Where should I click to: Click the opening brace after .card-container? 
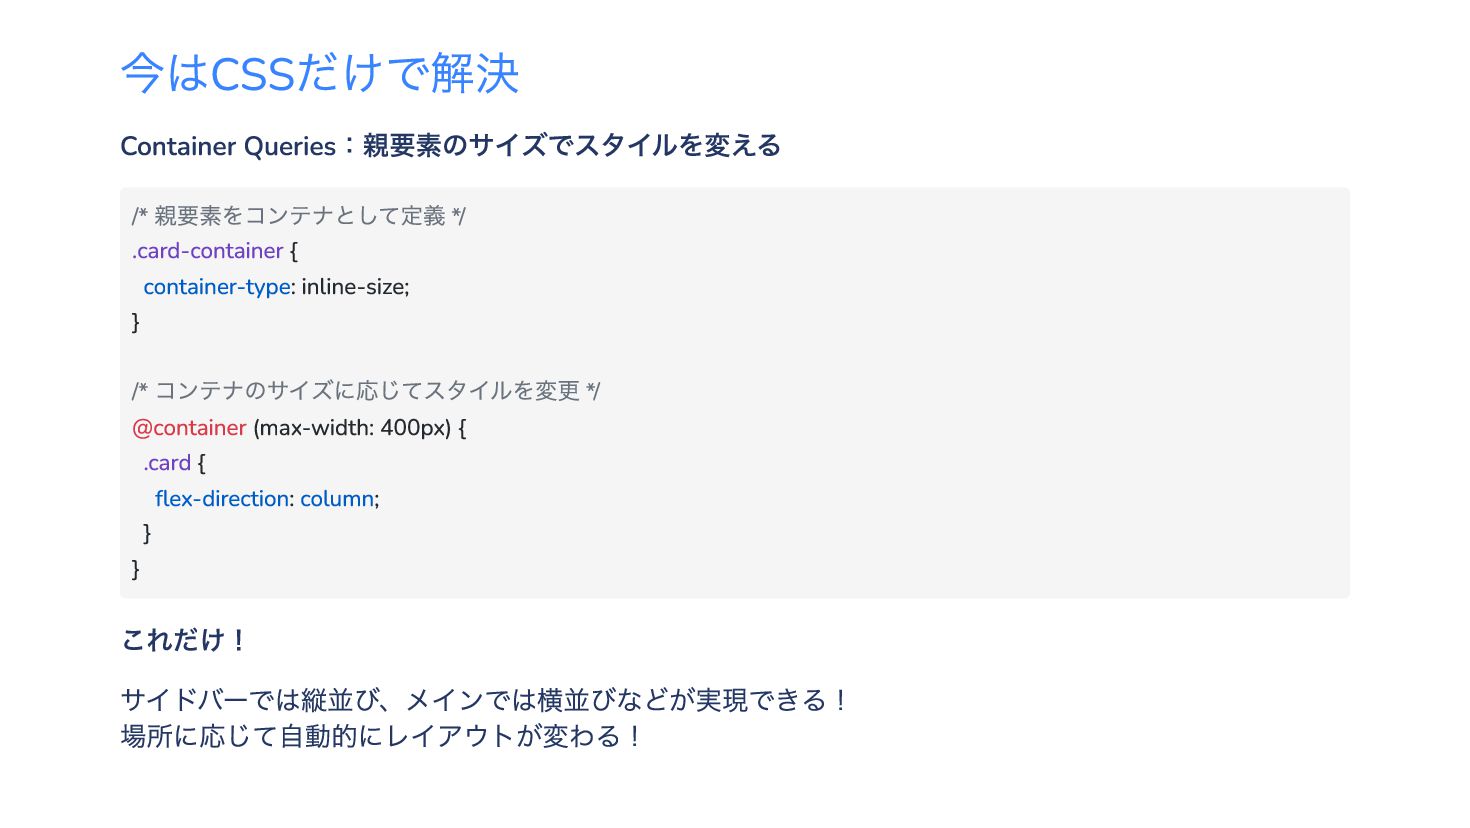pyautogui.click(x=294, y=251)
